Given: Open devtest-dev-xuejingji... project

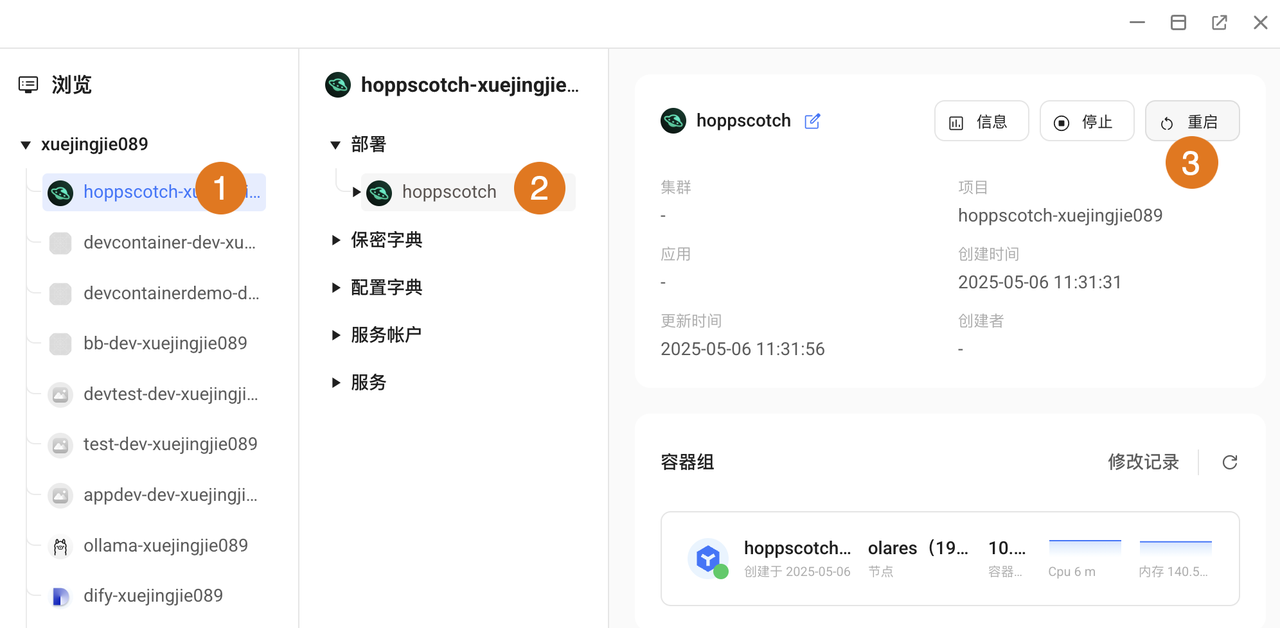Looking at the screenshot, I should pyautogui.click(x=171, y=394).
